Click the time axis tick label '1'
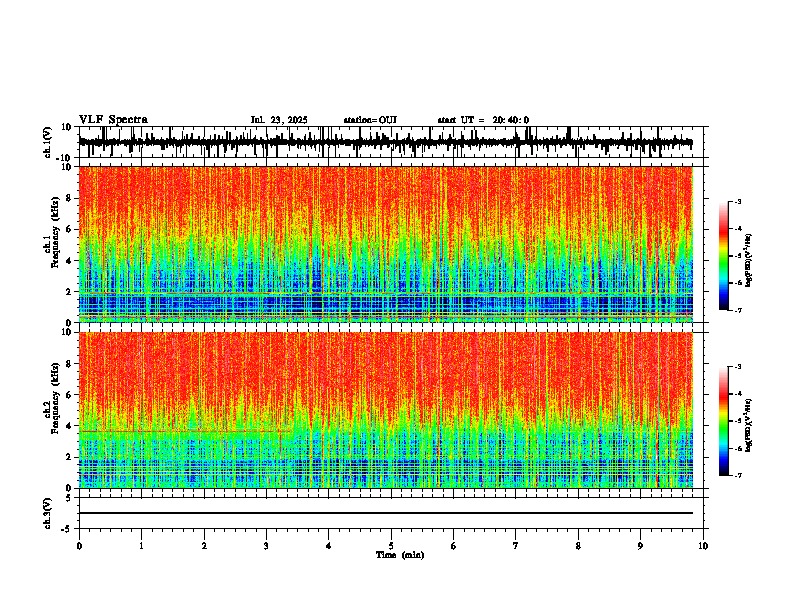The image size is (792, 612). [141, 546]
